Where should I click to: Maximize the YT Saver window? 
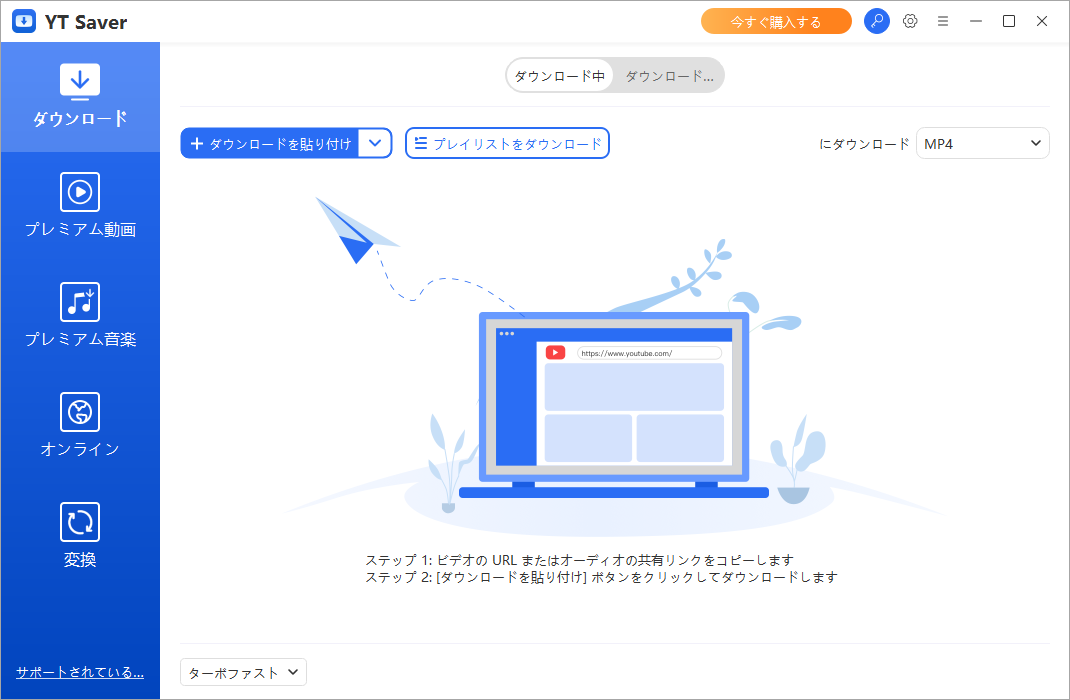point(1009,21)
